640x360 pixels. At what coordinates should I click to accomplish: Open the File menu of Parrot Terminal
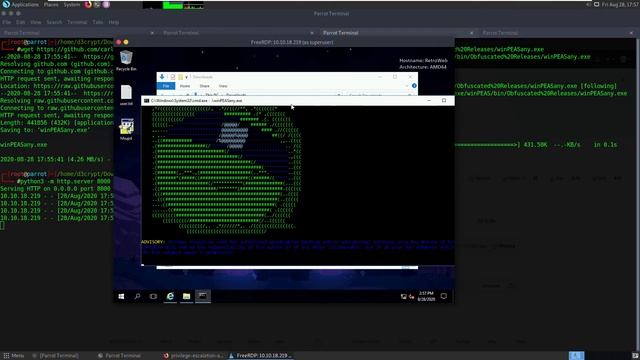[x=7, y=22]
